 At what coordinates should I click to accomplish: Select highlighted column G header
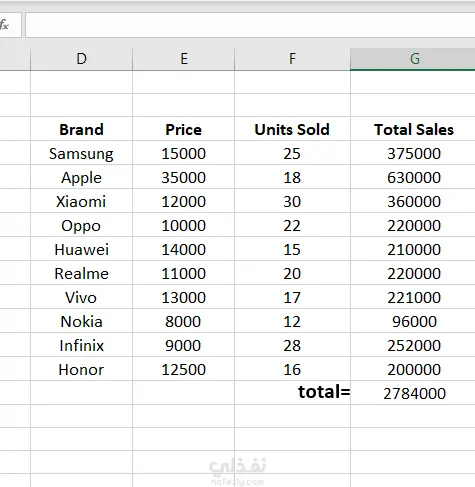[413, 59]
